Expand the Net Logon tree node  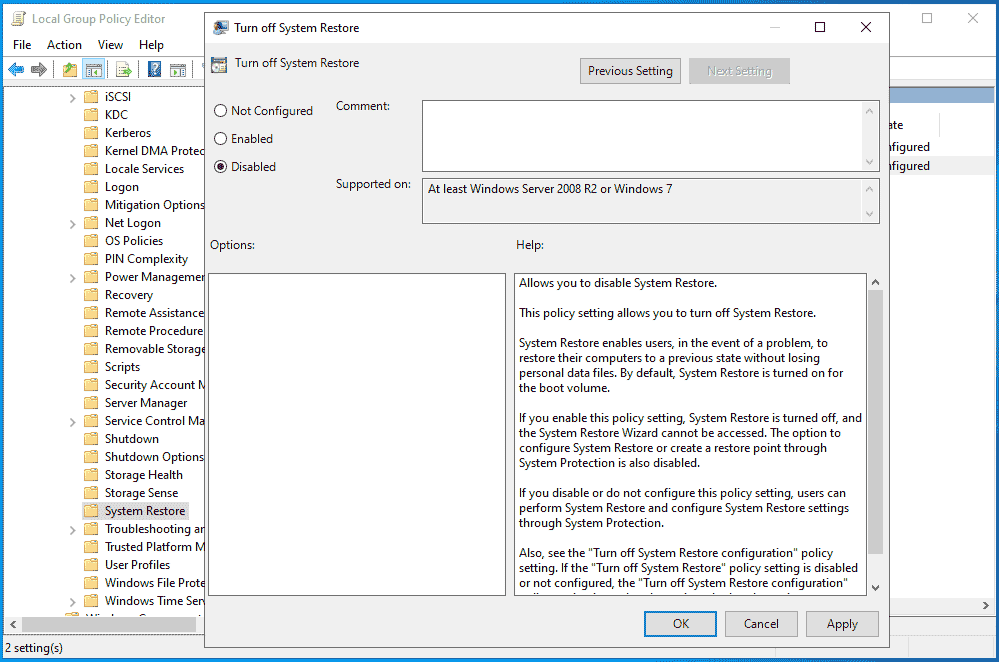pyautogui.click(x=72, y=222)
